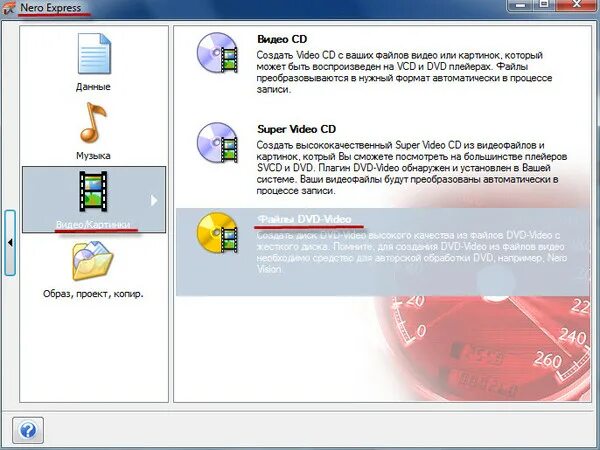Click the Super Video CD description text
The image size is (600, 450).
pos(412,168)
